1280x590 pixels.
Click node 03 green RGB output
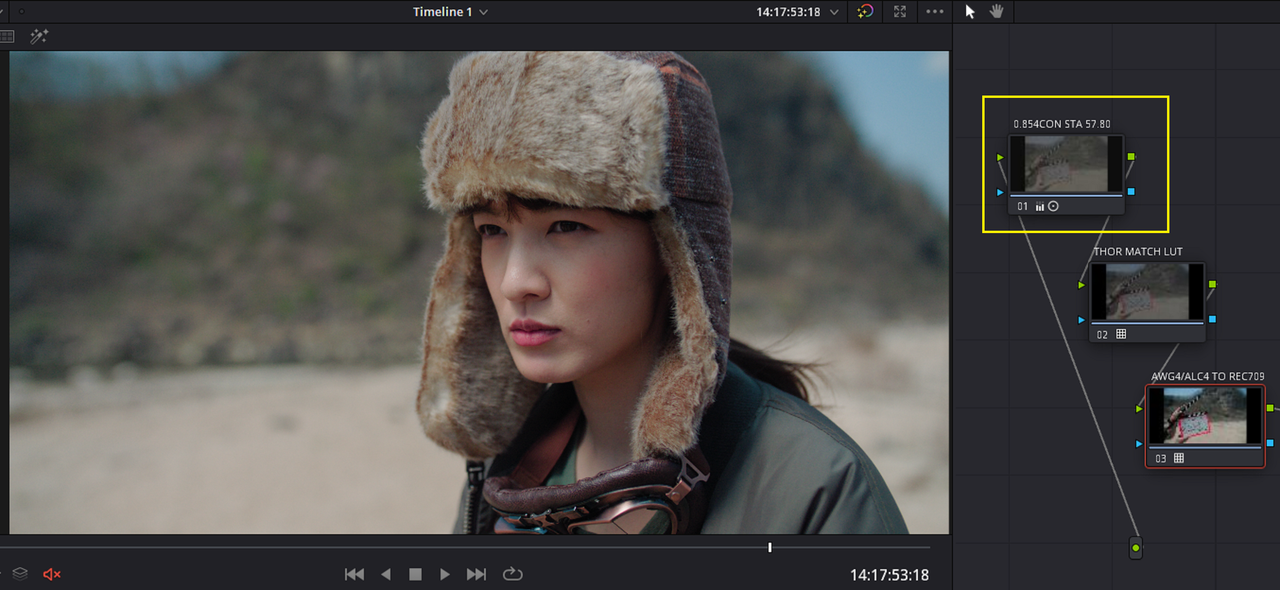click(x=1270, y=408)
